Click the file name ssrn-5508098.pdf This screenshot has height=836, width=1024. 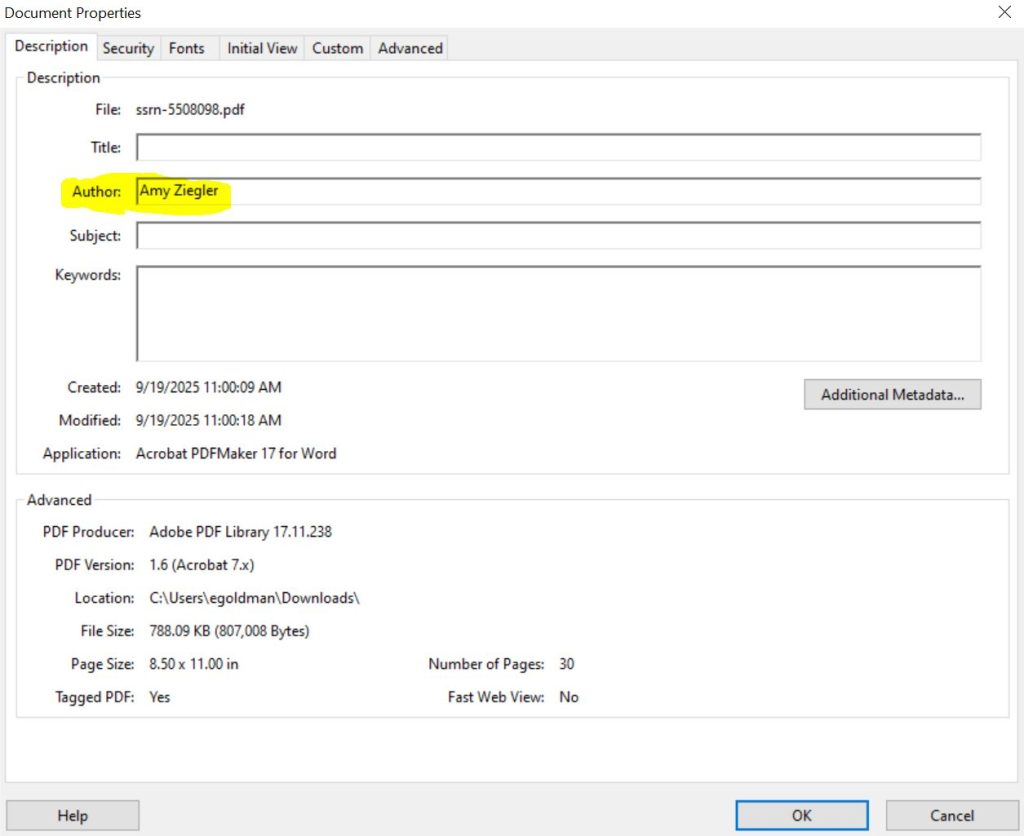(190, 110)
